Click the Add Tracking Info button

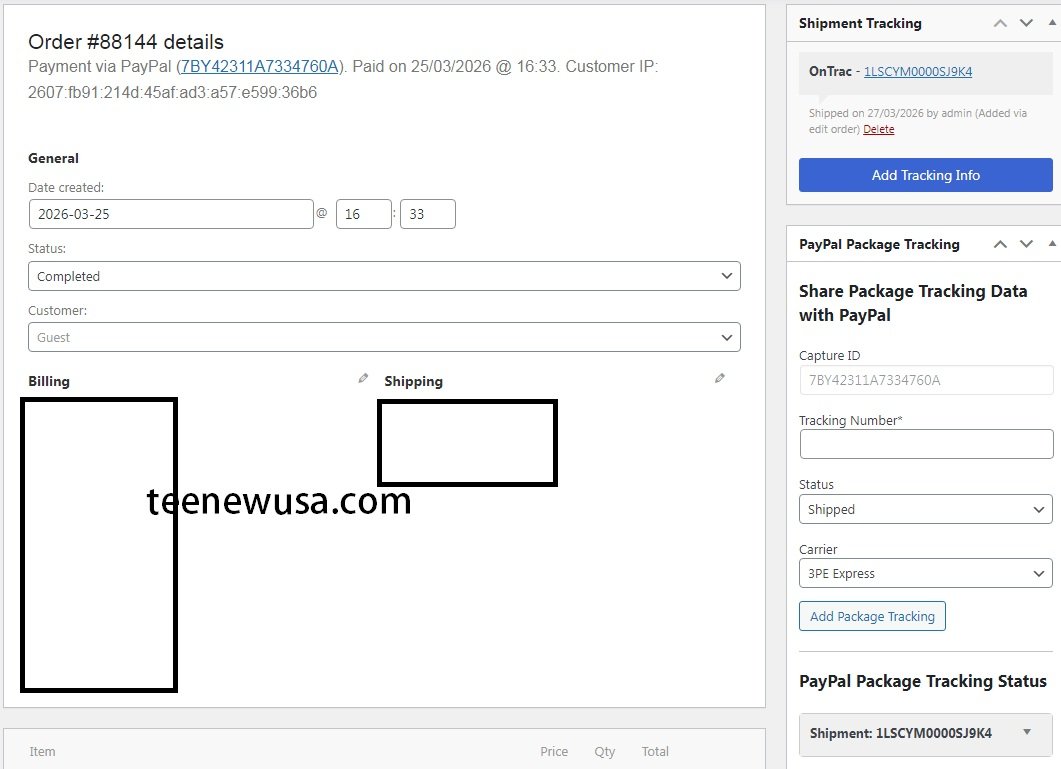pyautogui.click(x=925, y=175)
